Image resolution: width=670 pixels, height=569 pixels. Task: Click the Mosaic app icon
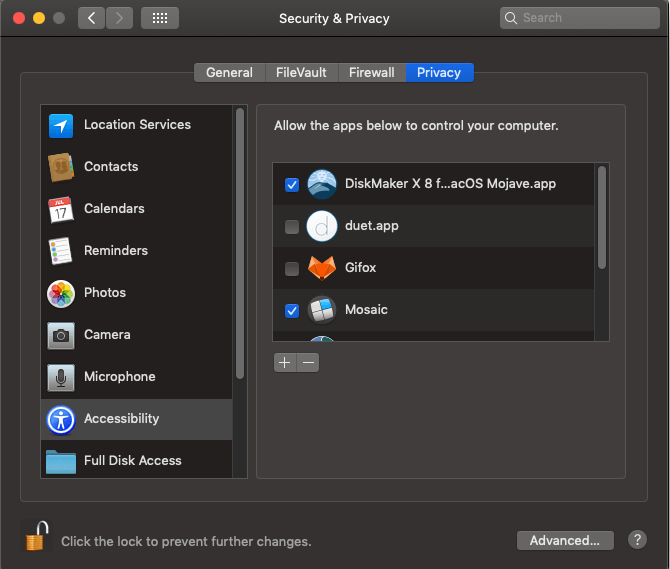click(322, 310)
